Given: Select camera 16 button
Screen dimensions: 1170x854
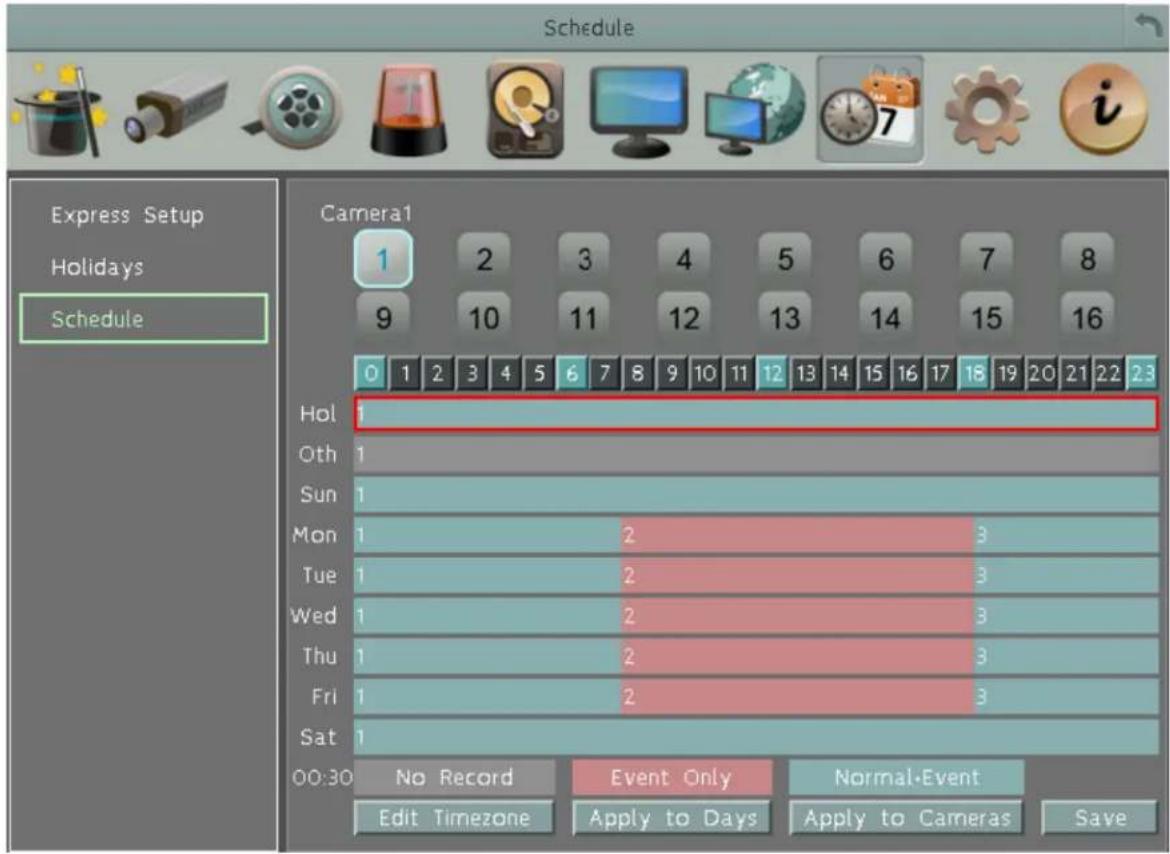Looking at the screenshot, I should coord(1087,318).
